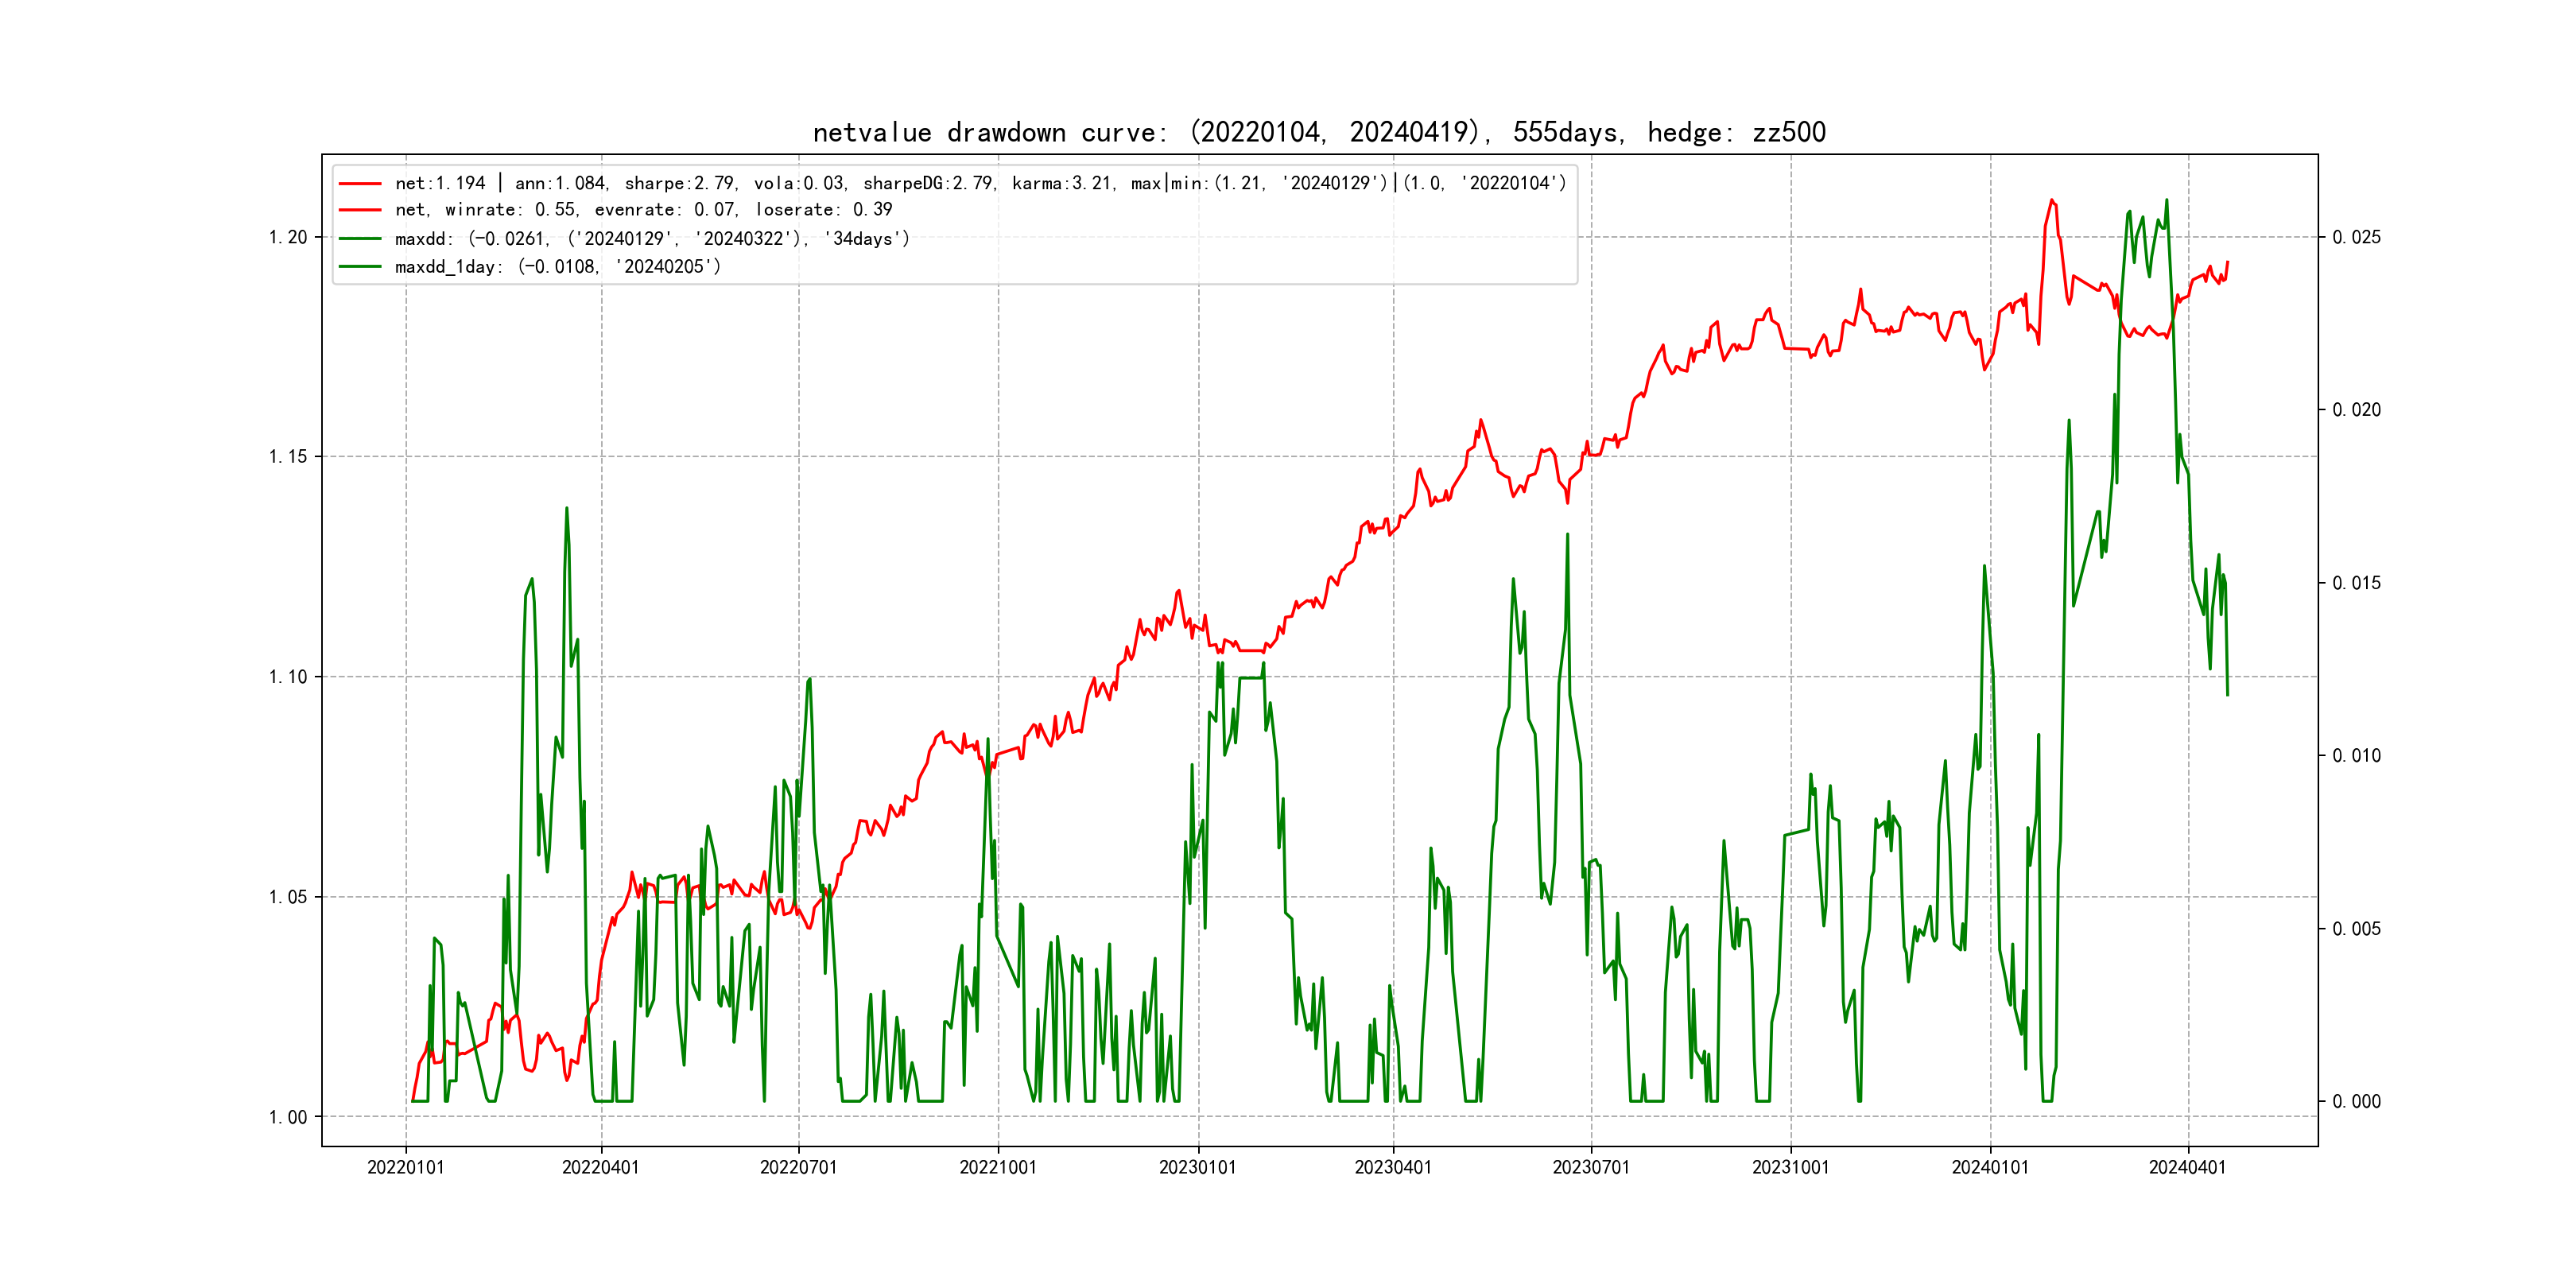Click the 20220101 x-axis label
The width and height of the screenshot is (2576, 1288).
(405, 1168)
